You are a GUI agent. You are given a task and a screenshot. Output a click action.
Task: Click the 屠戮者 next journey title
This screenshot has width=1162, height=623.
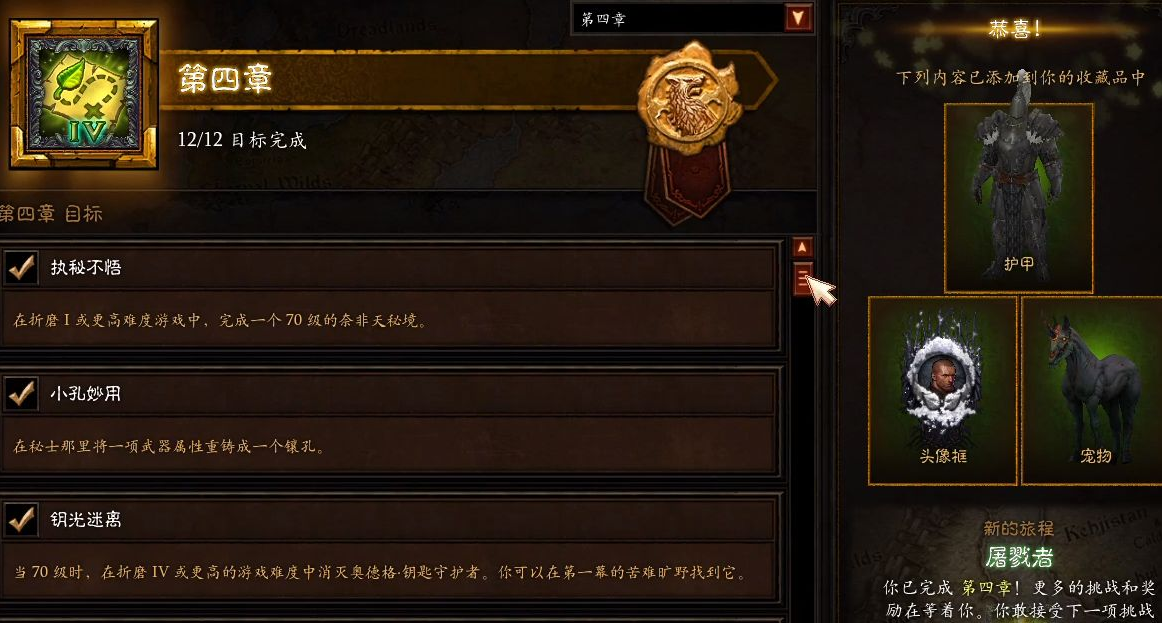(x=1019, y=557)
